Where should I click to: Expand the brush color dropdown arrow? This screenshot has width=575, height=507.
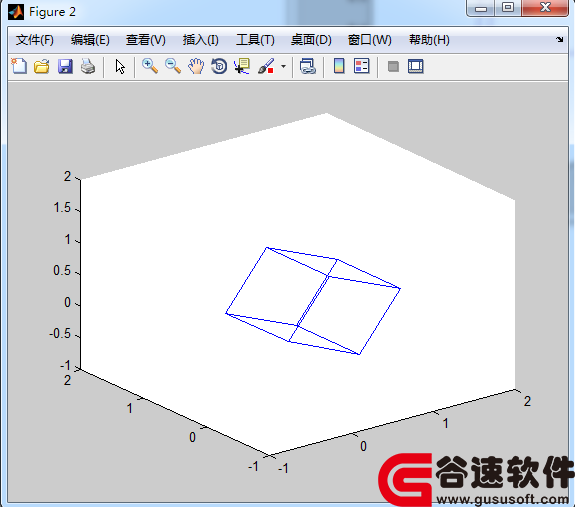tap(283, 67)
